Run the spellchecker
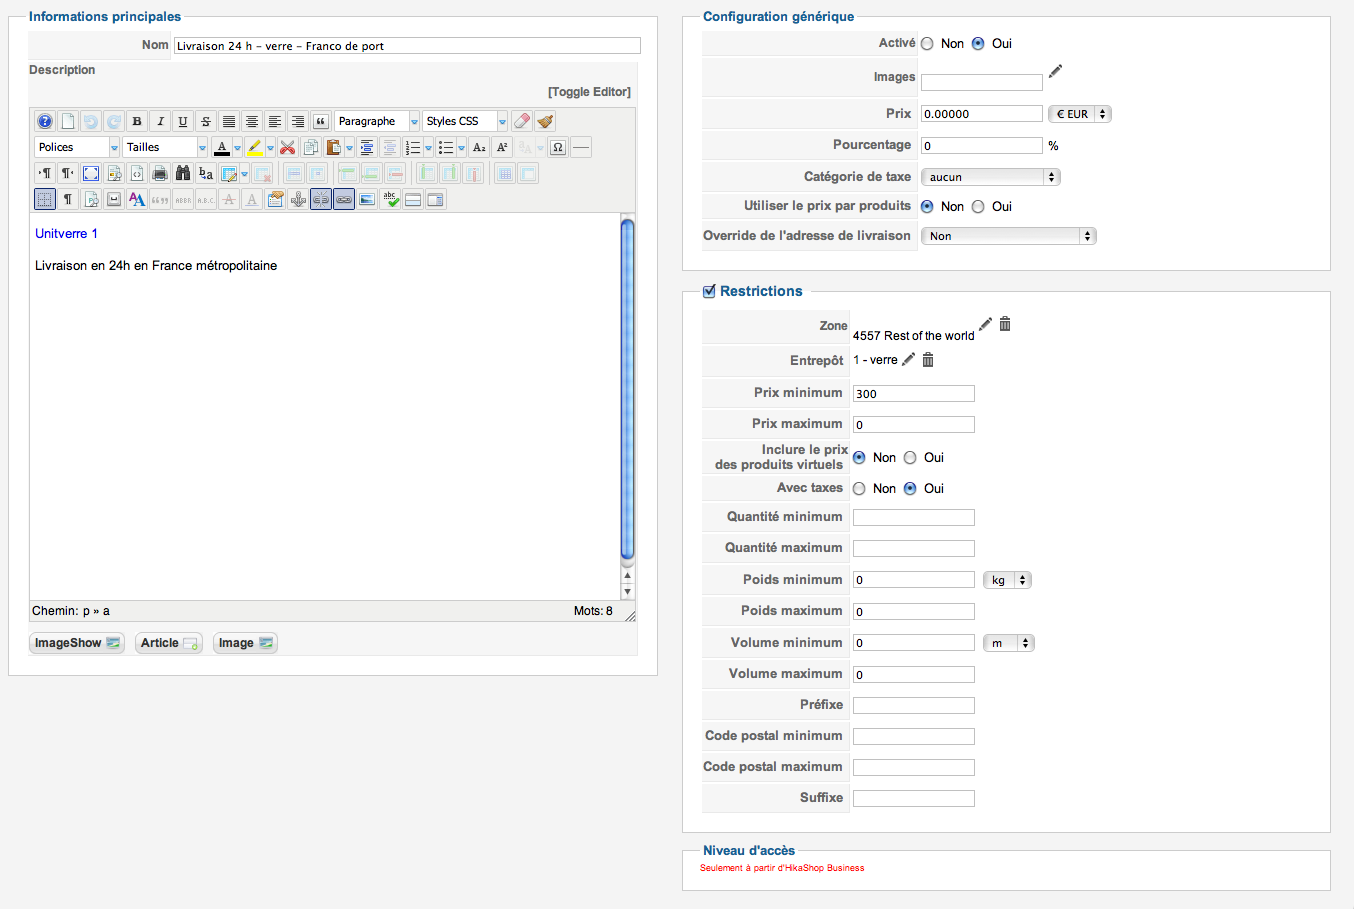1354x909 pixels. tap(390, 199)
